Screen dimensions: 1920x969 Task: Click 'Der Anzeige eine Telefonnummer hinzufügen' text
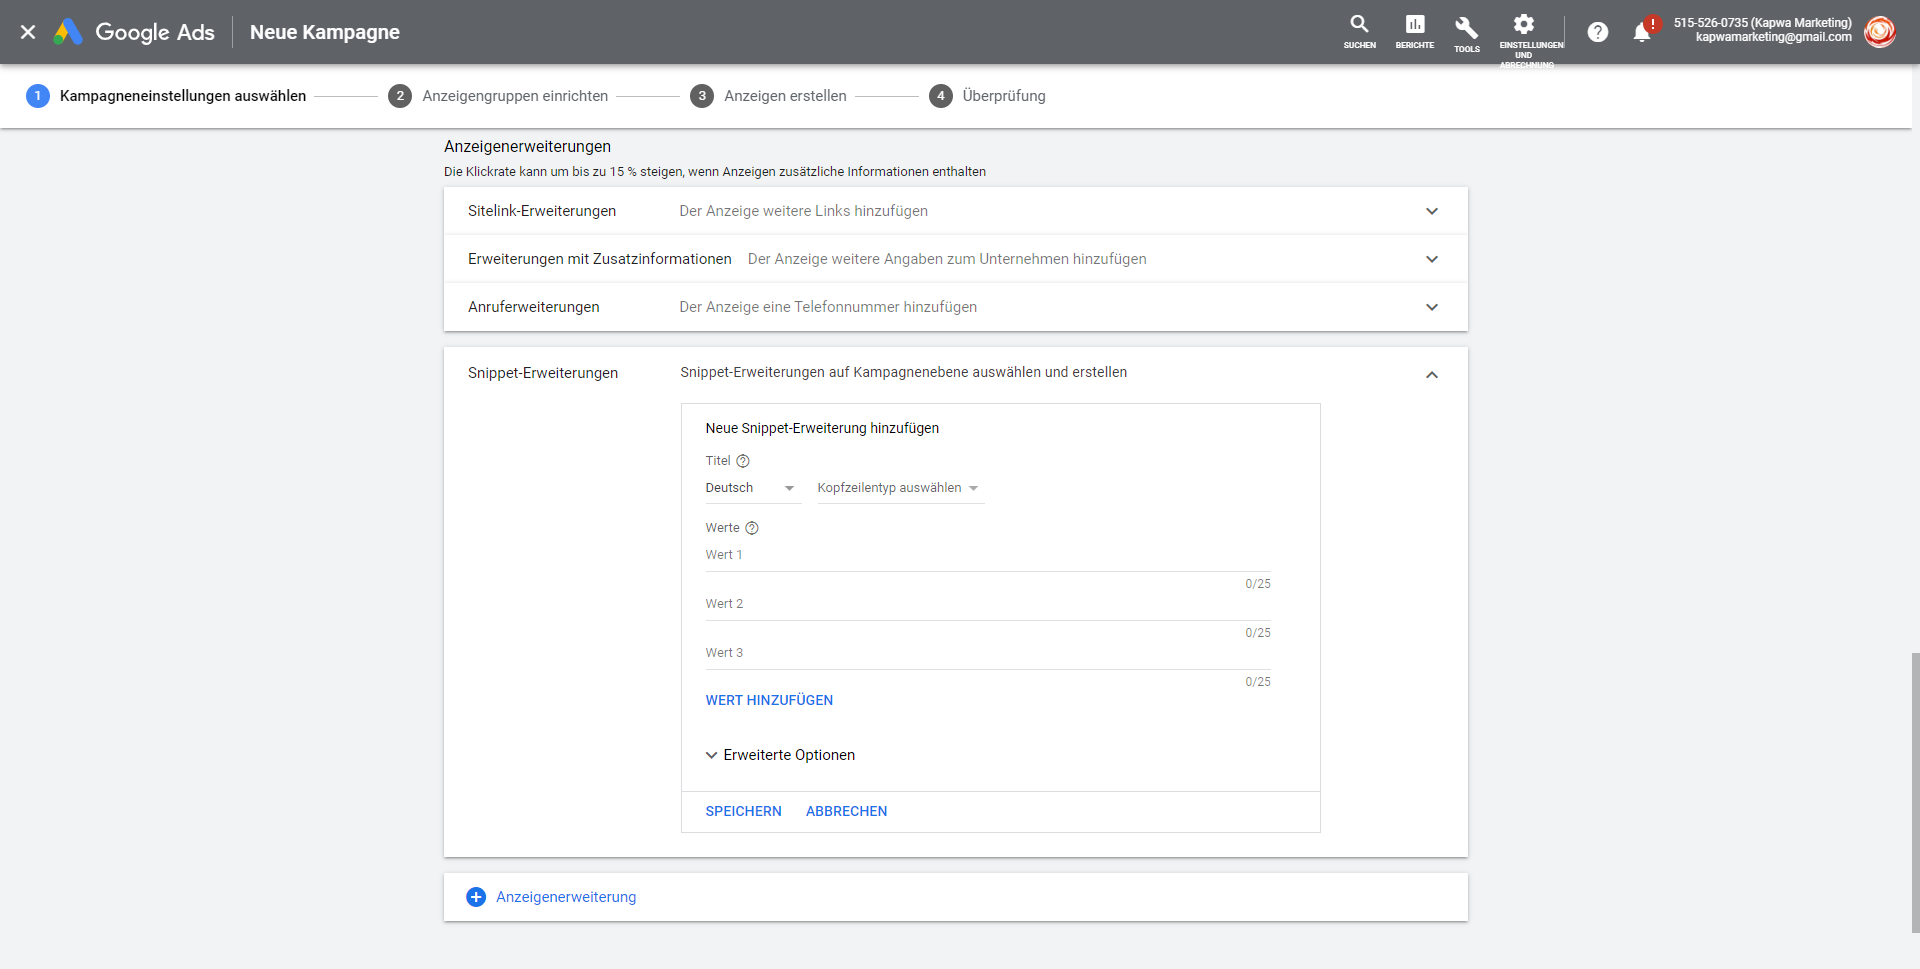pyautogui.click(x=828, y=307)
